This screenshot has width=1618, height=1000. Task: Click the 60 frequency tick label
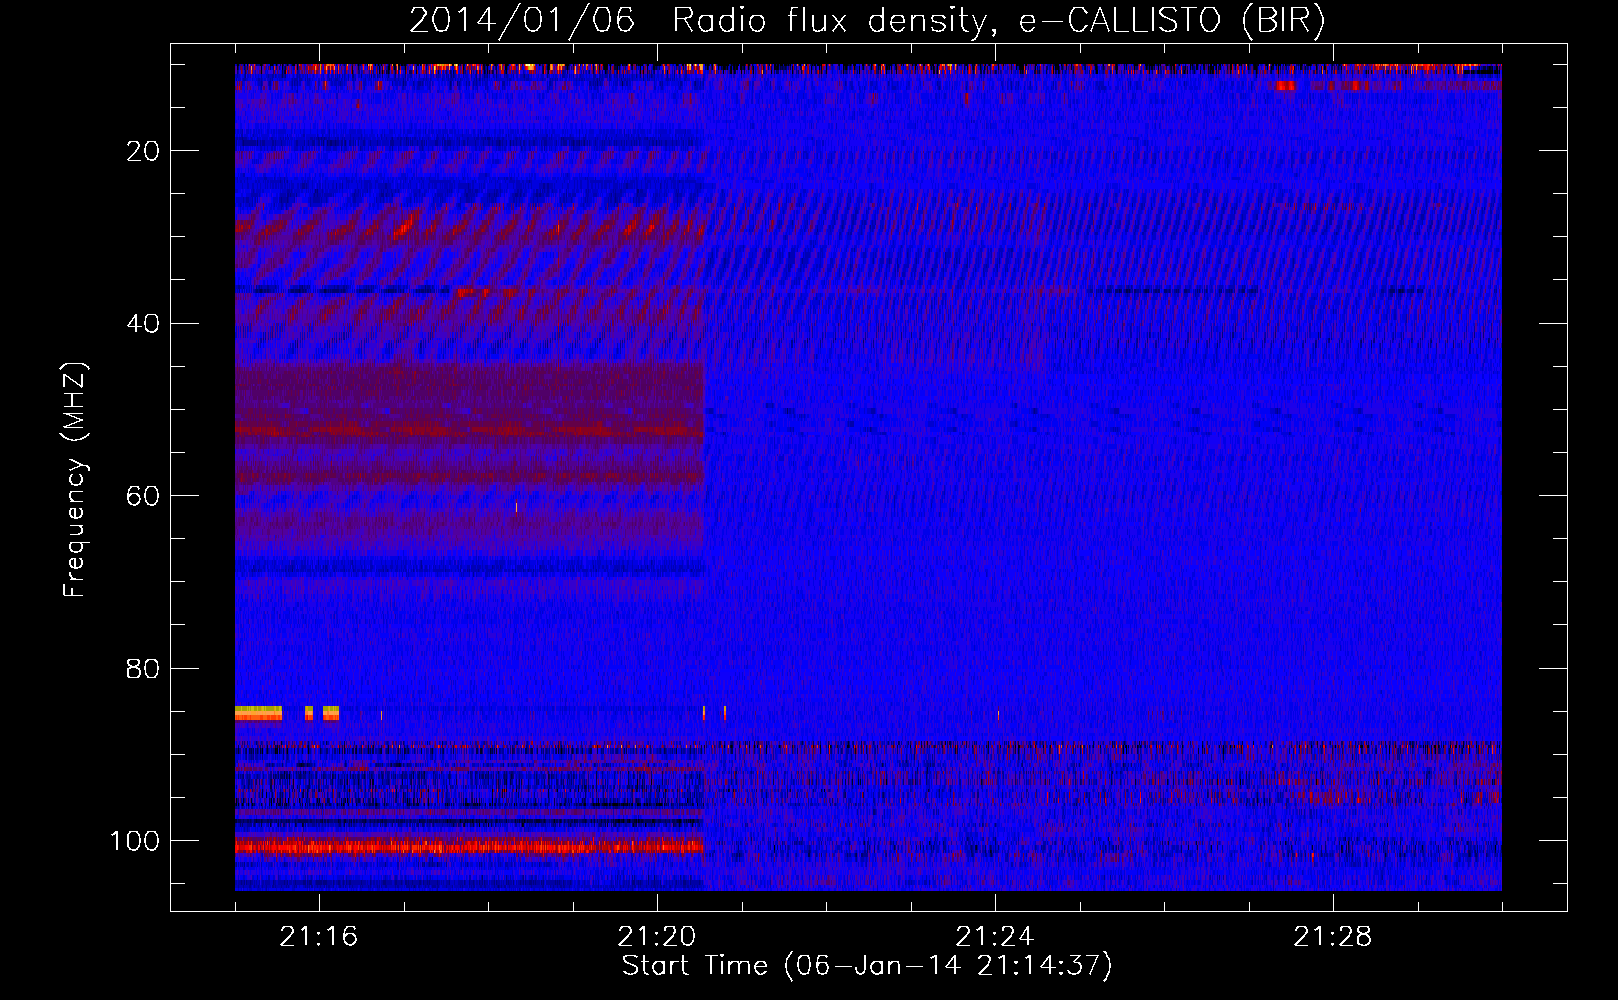tap(143, 496)
